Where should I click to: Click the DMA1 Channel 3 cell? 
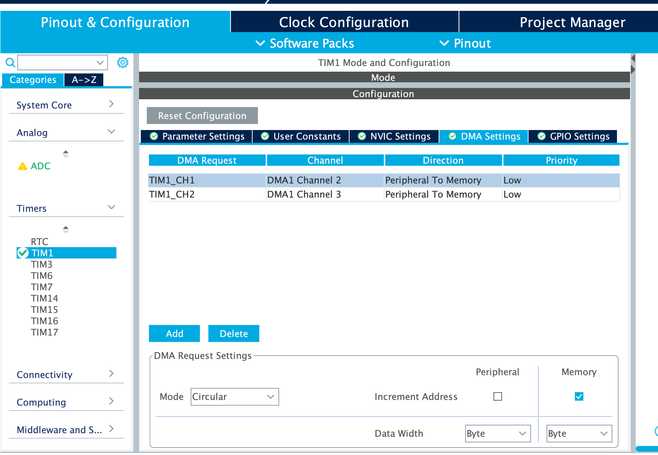click(325, 195)
